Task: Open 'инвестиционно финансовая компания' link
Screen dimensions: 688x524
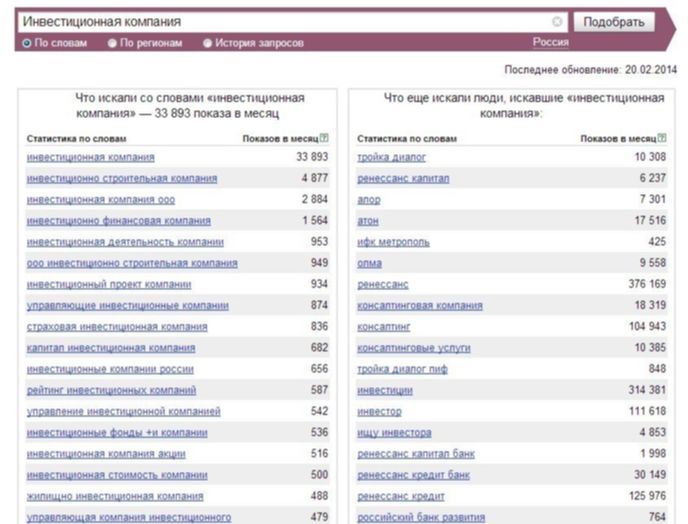Action: [x=119, y=221]
